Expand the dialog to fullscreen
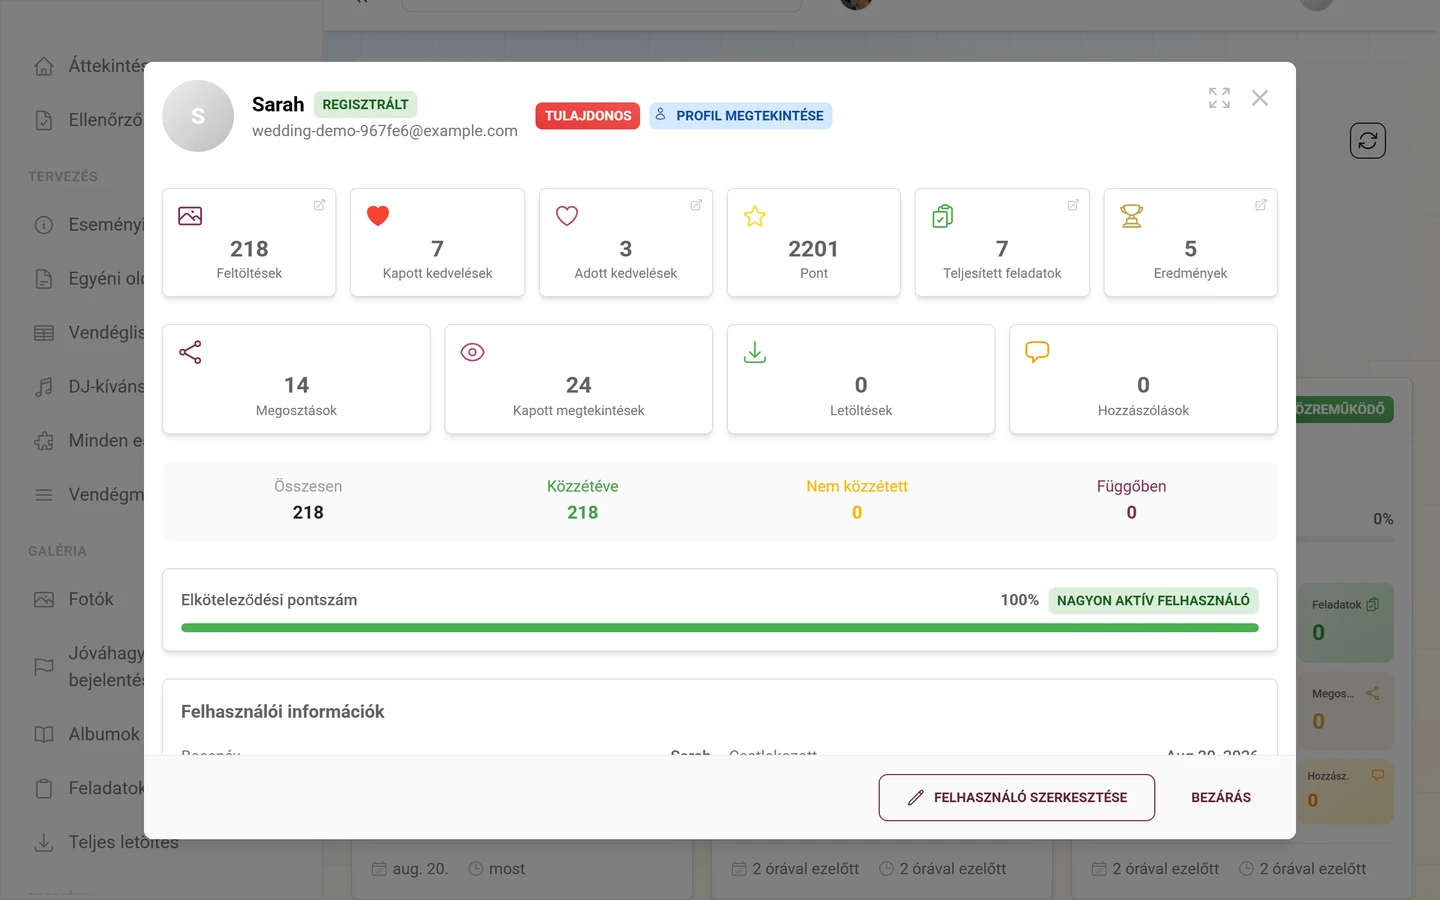The image size is (1440, 900). point(1219,98)
